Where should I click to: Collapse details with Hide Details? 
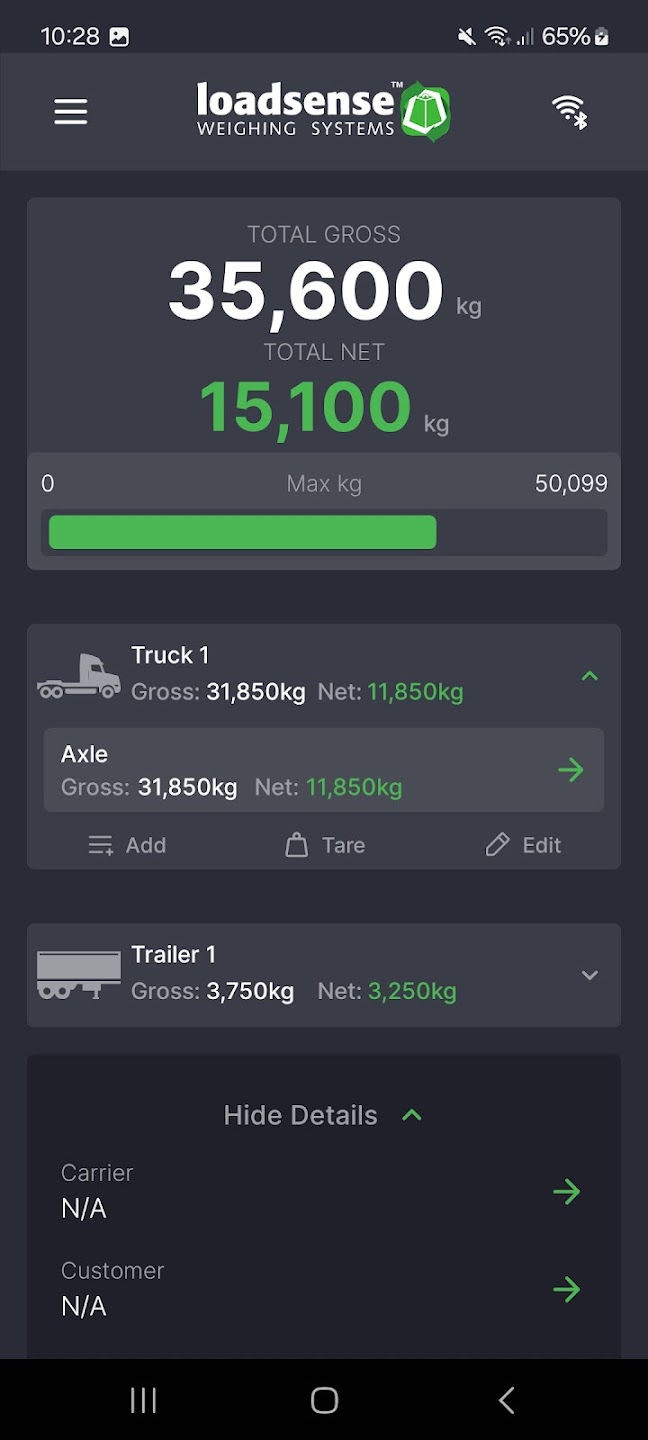(x=322, y=1115)
